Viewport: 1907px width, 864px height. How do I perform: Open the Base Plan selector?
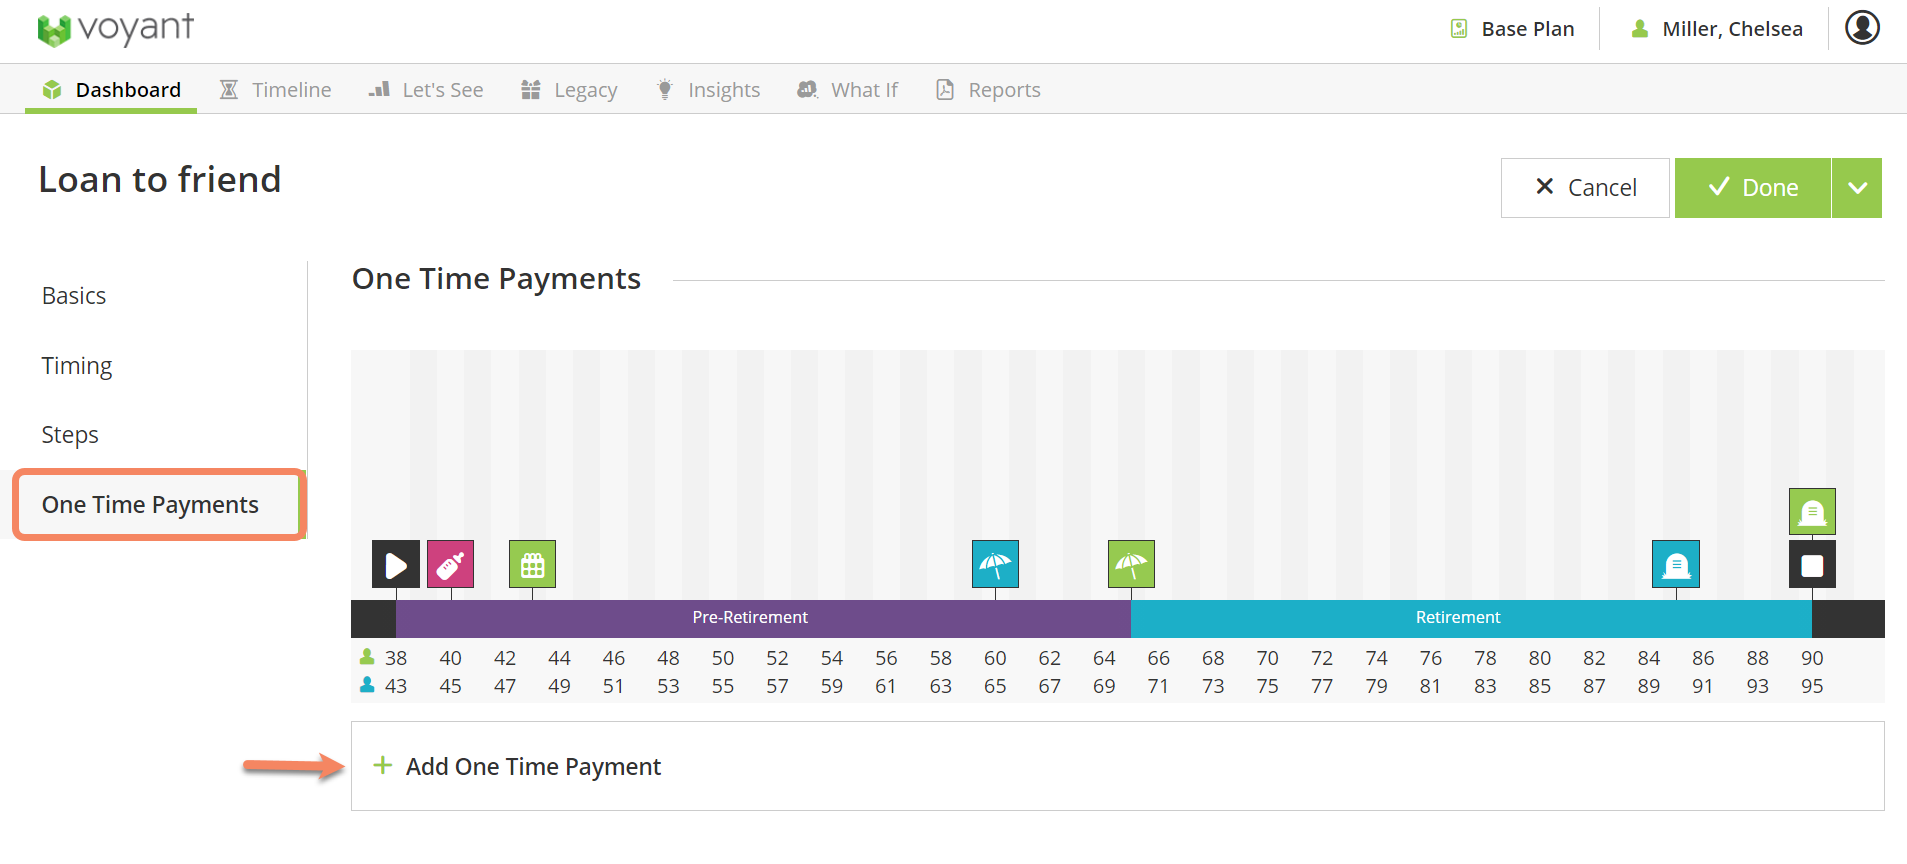[x=1513, y=29]
